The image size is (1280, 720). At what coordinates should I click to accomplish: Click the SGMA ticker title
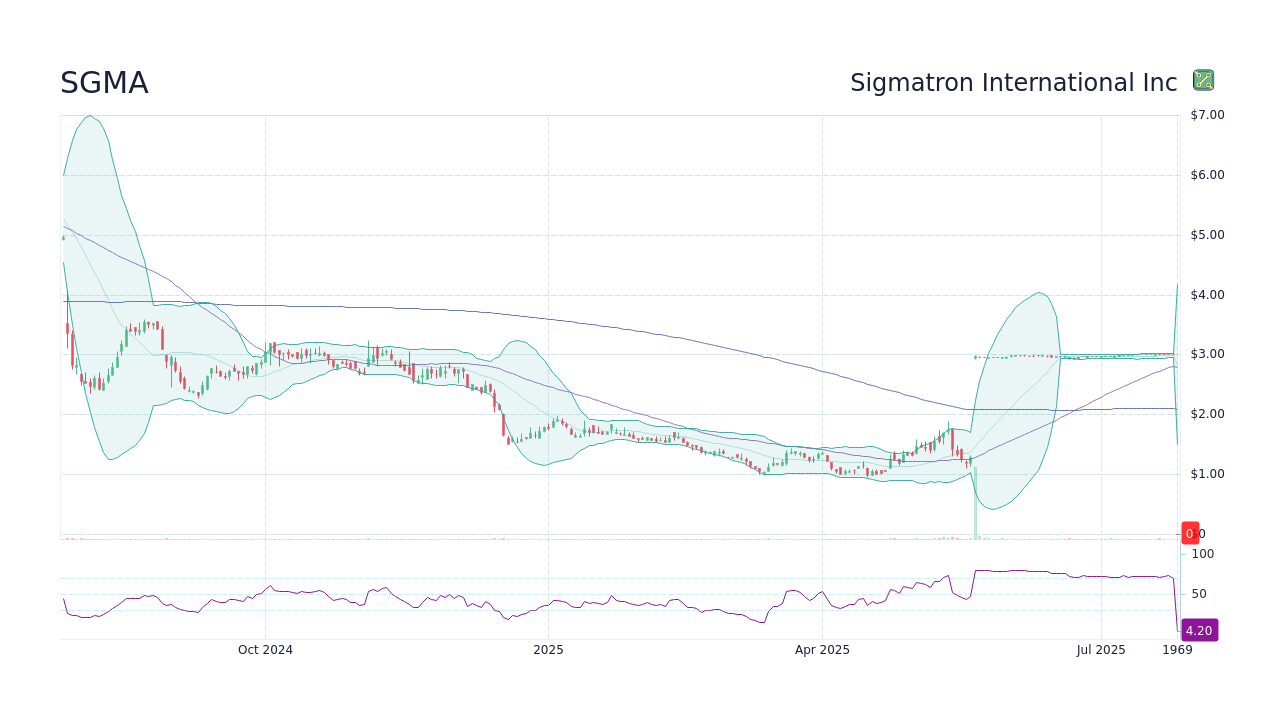click(103, 83)
